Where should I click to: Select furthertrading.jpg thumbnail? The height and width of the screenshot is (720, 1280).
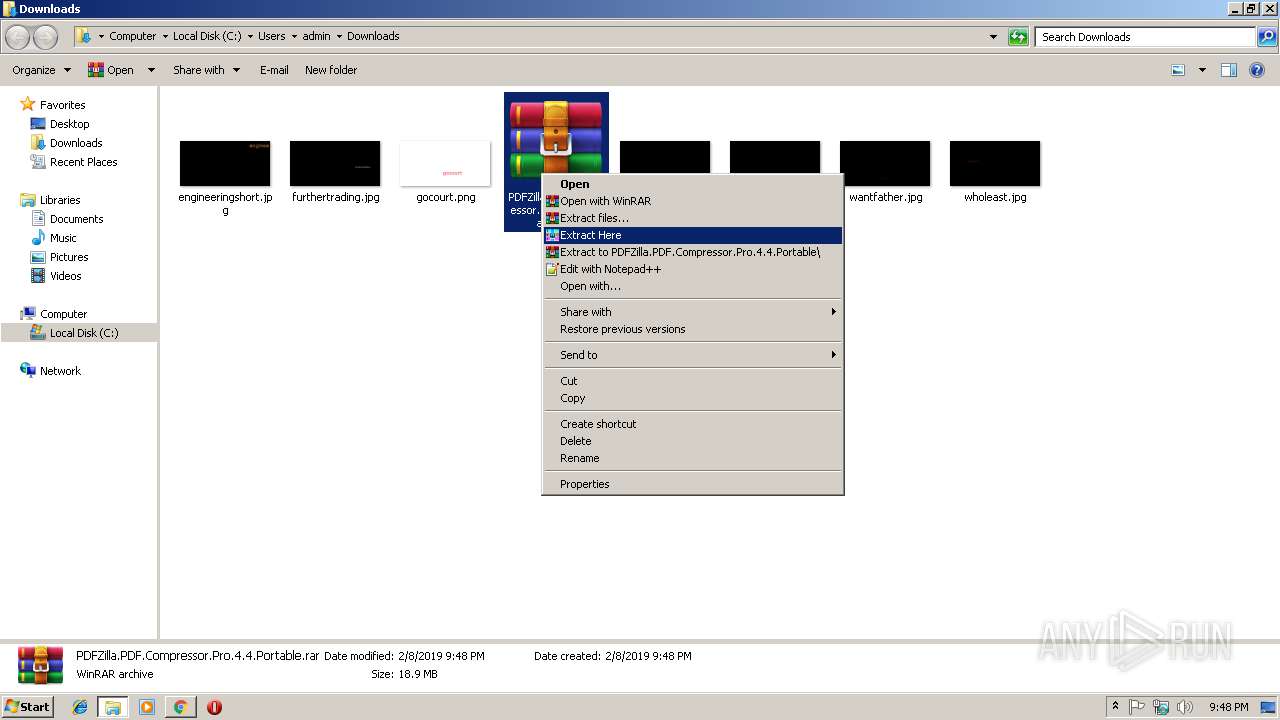tap(335, 163)
